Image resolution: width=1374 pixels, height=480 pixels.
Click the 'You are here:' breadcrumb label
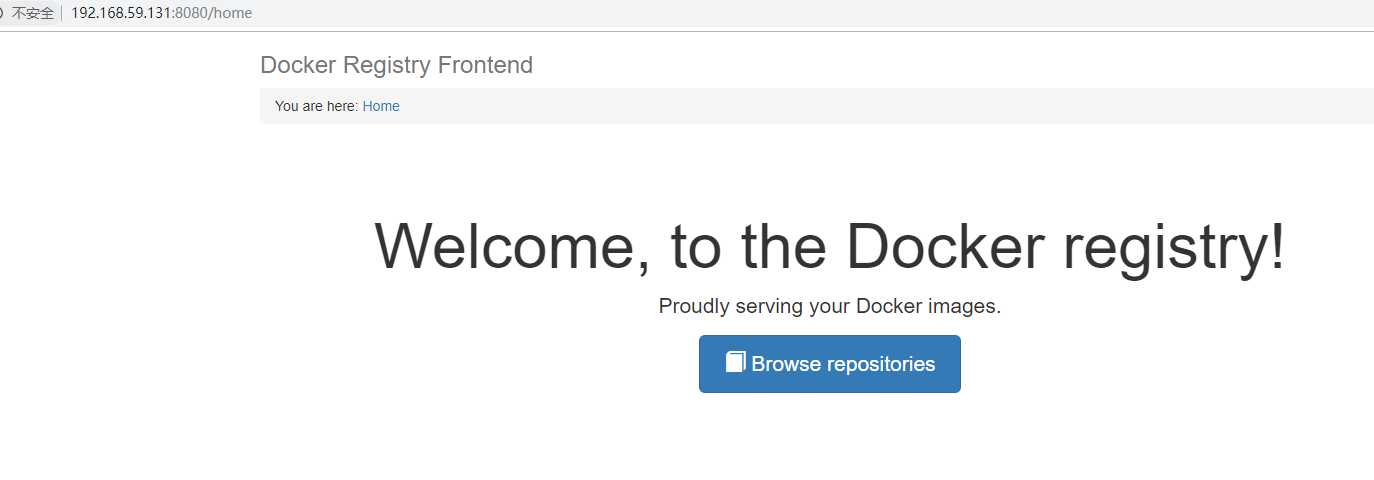point(317,106)
